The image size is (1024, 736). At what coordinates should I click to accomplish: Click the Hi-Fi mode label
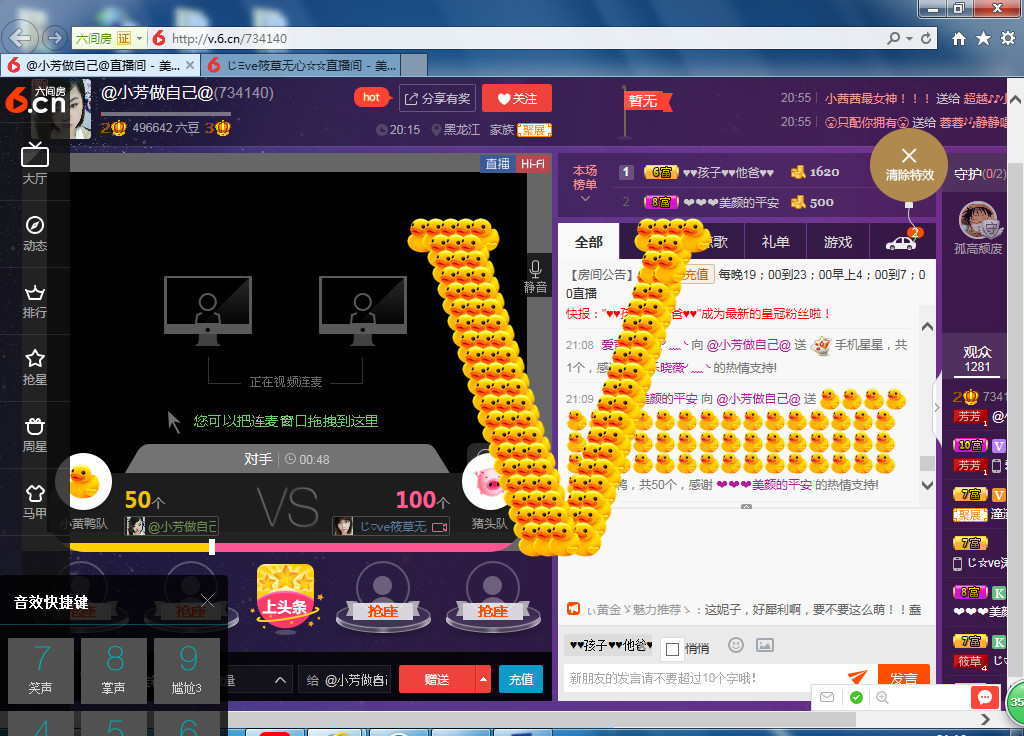pos(533,163)
